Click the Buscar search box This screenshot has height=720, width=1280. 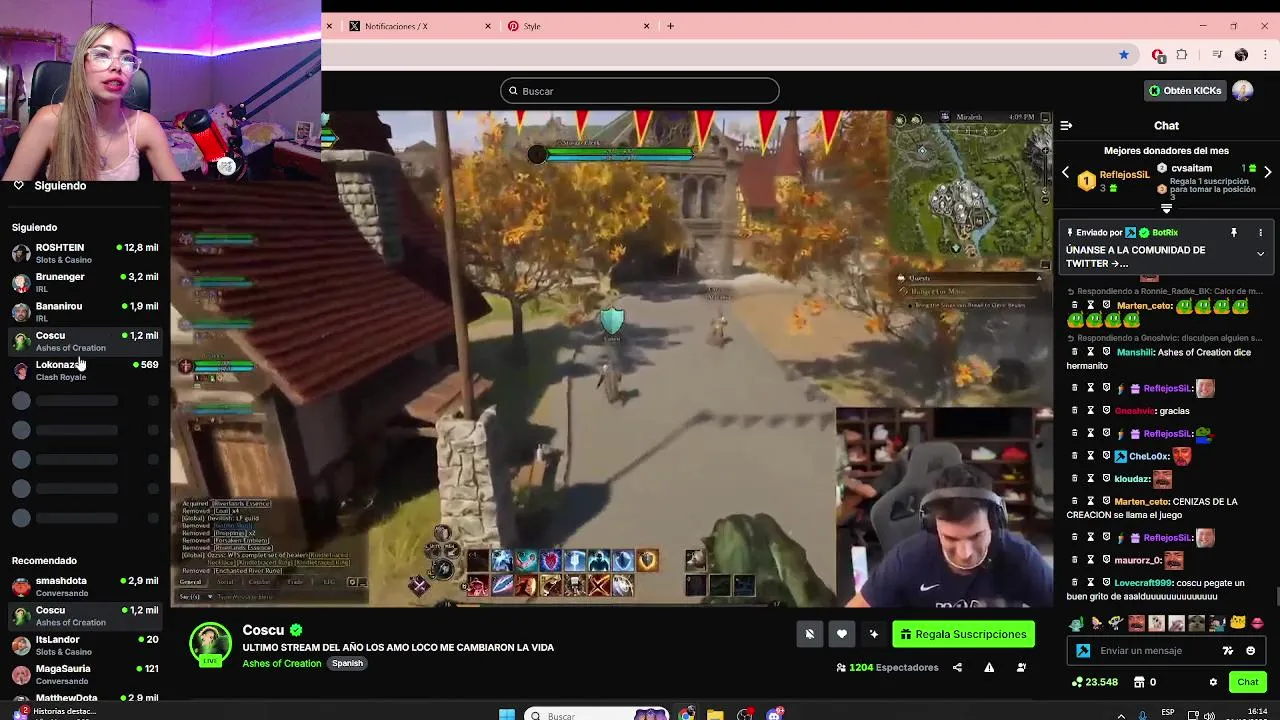tap(640, 91)
